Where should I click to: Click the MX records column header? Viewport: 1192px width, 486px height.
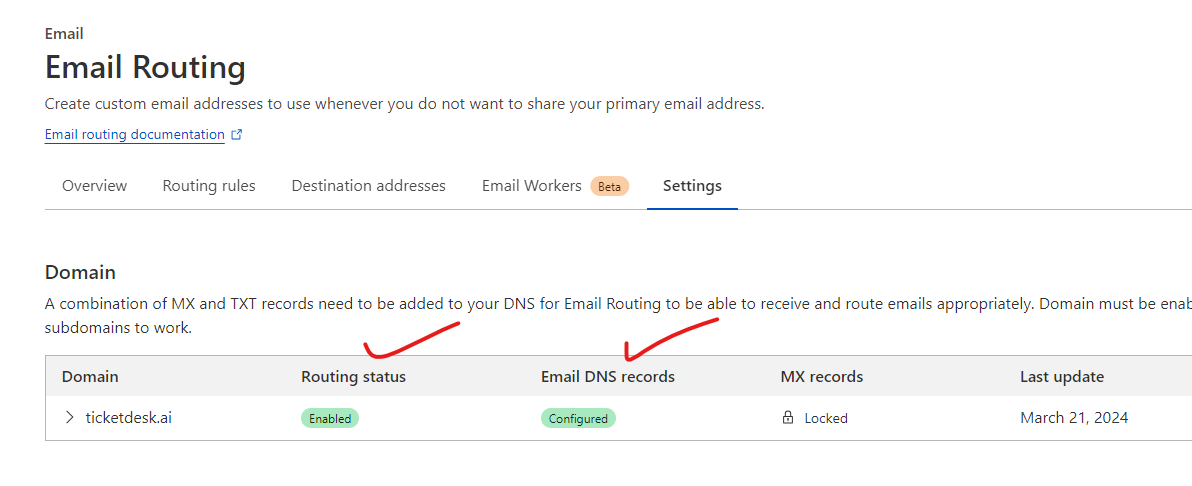[821, 377]
